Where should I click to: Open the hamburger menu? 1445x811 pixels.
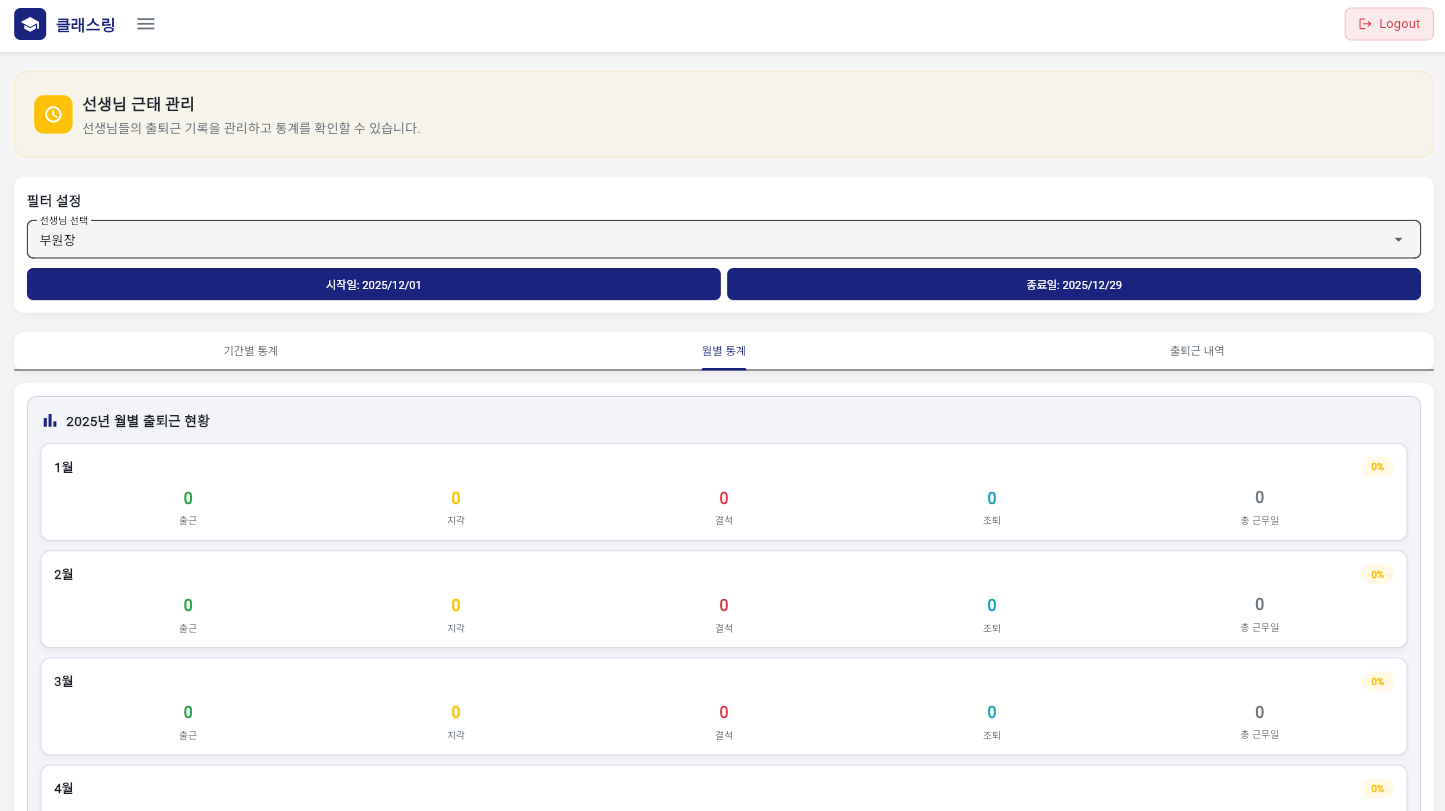(x=146, y=24)
